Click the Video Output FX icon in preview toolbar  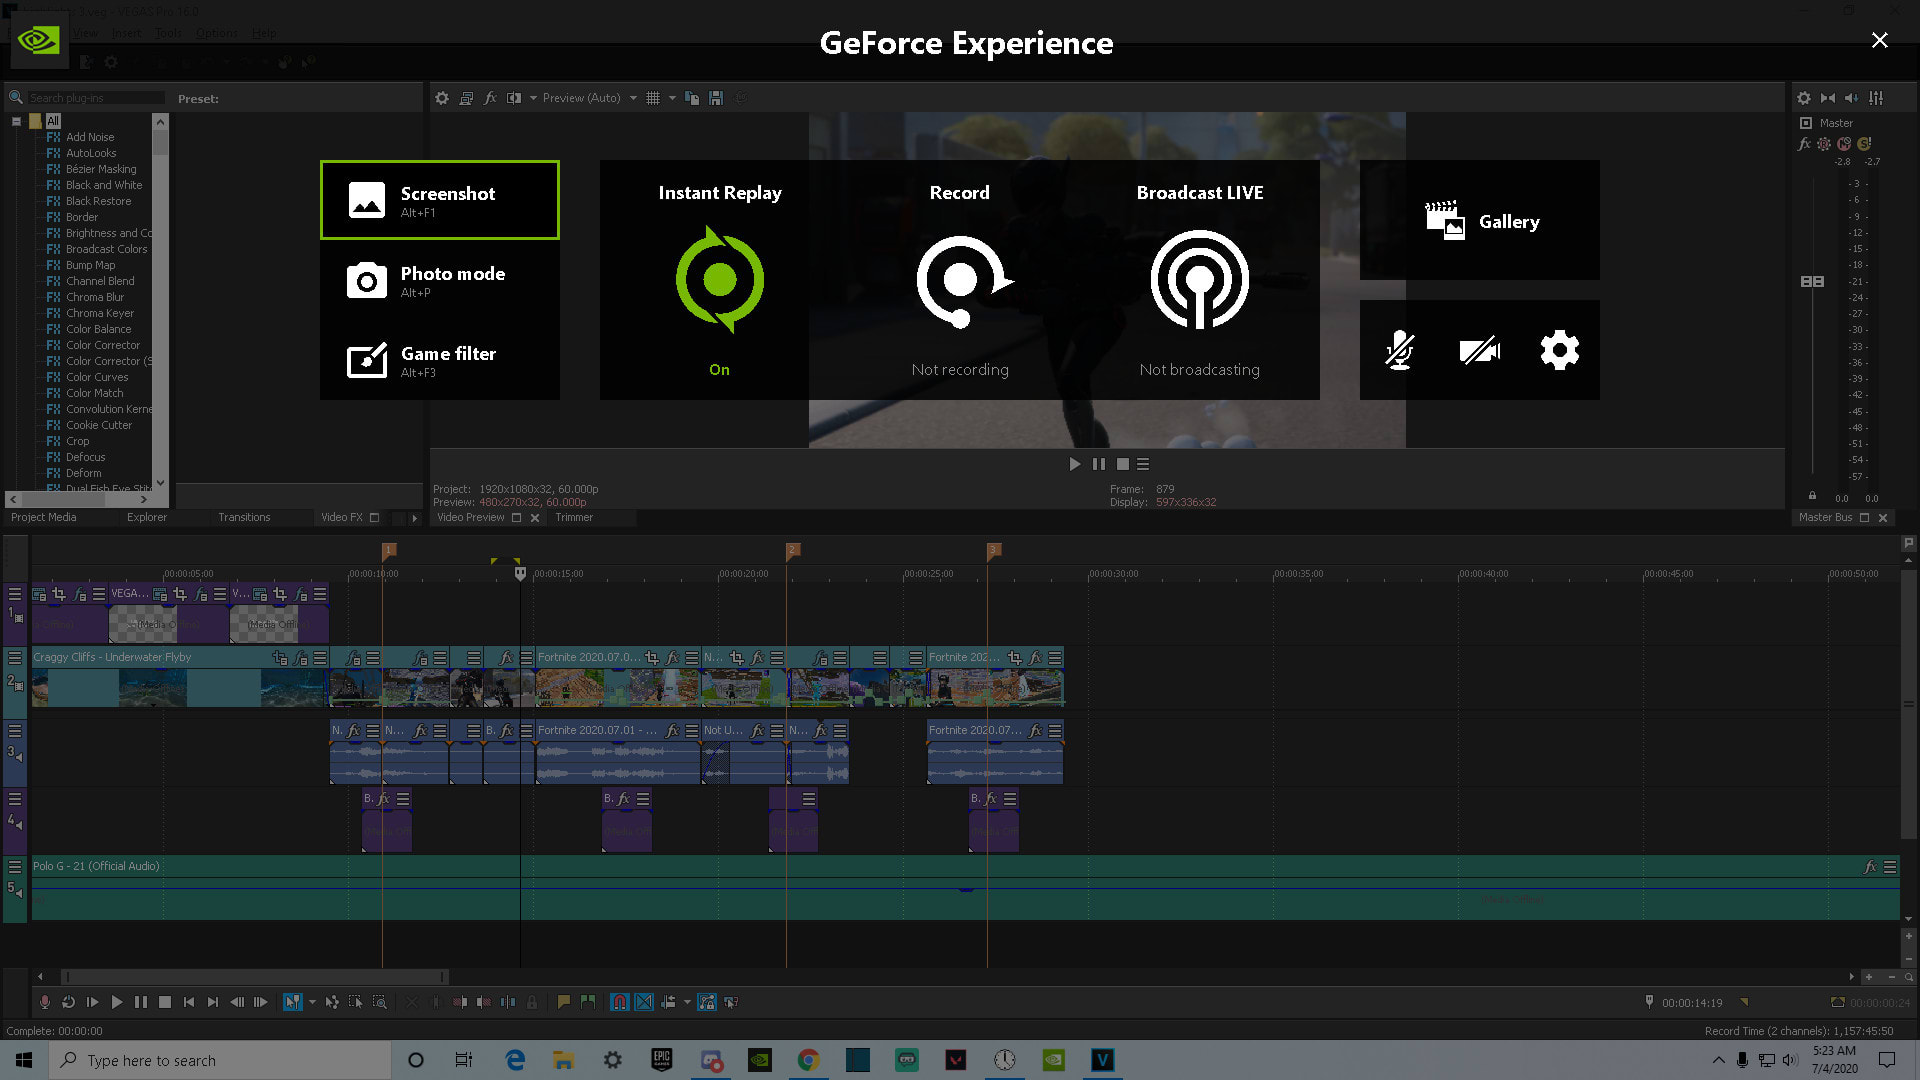(490, 98)
